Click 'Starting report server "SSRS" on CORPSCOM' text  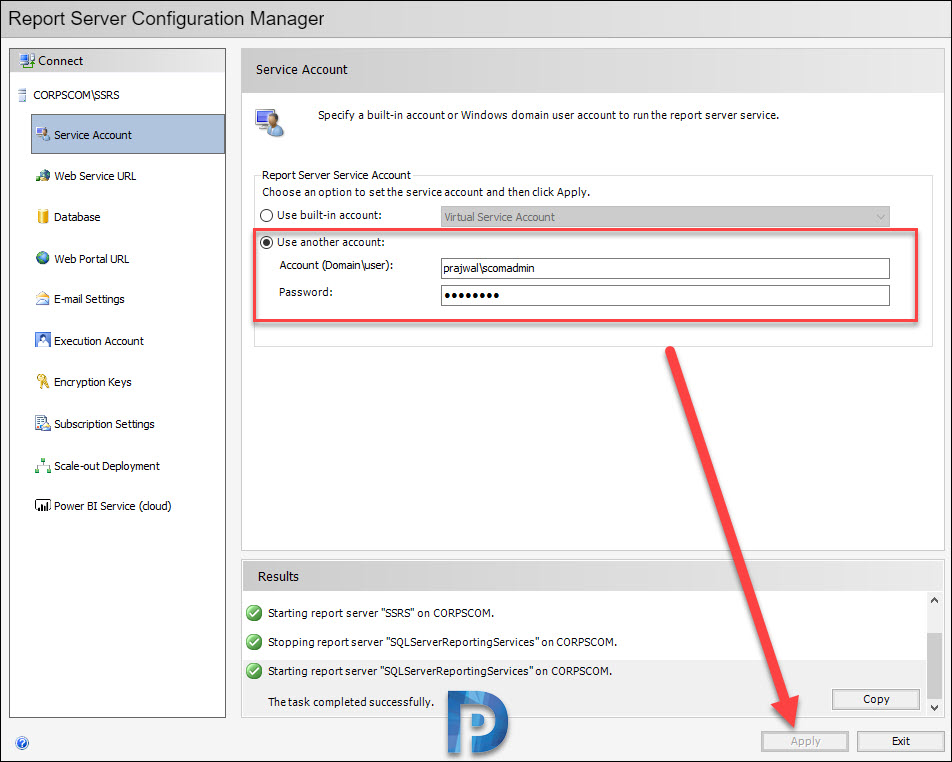381,613
